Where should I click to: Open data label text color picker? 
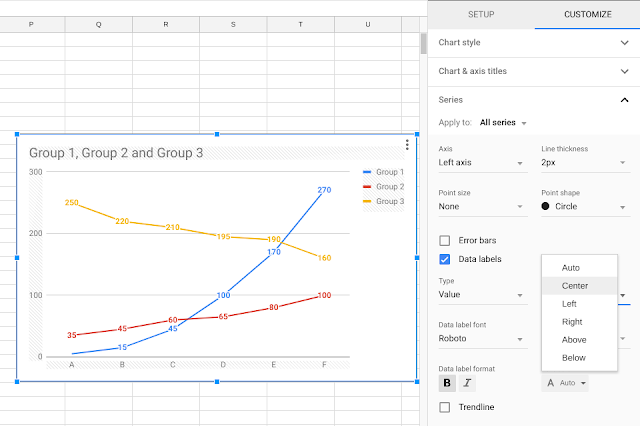[565, 383]
